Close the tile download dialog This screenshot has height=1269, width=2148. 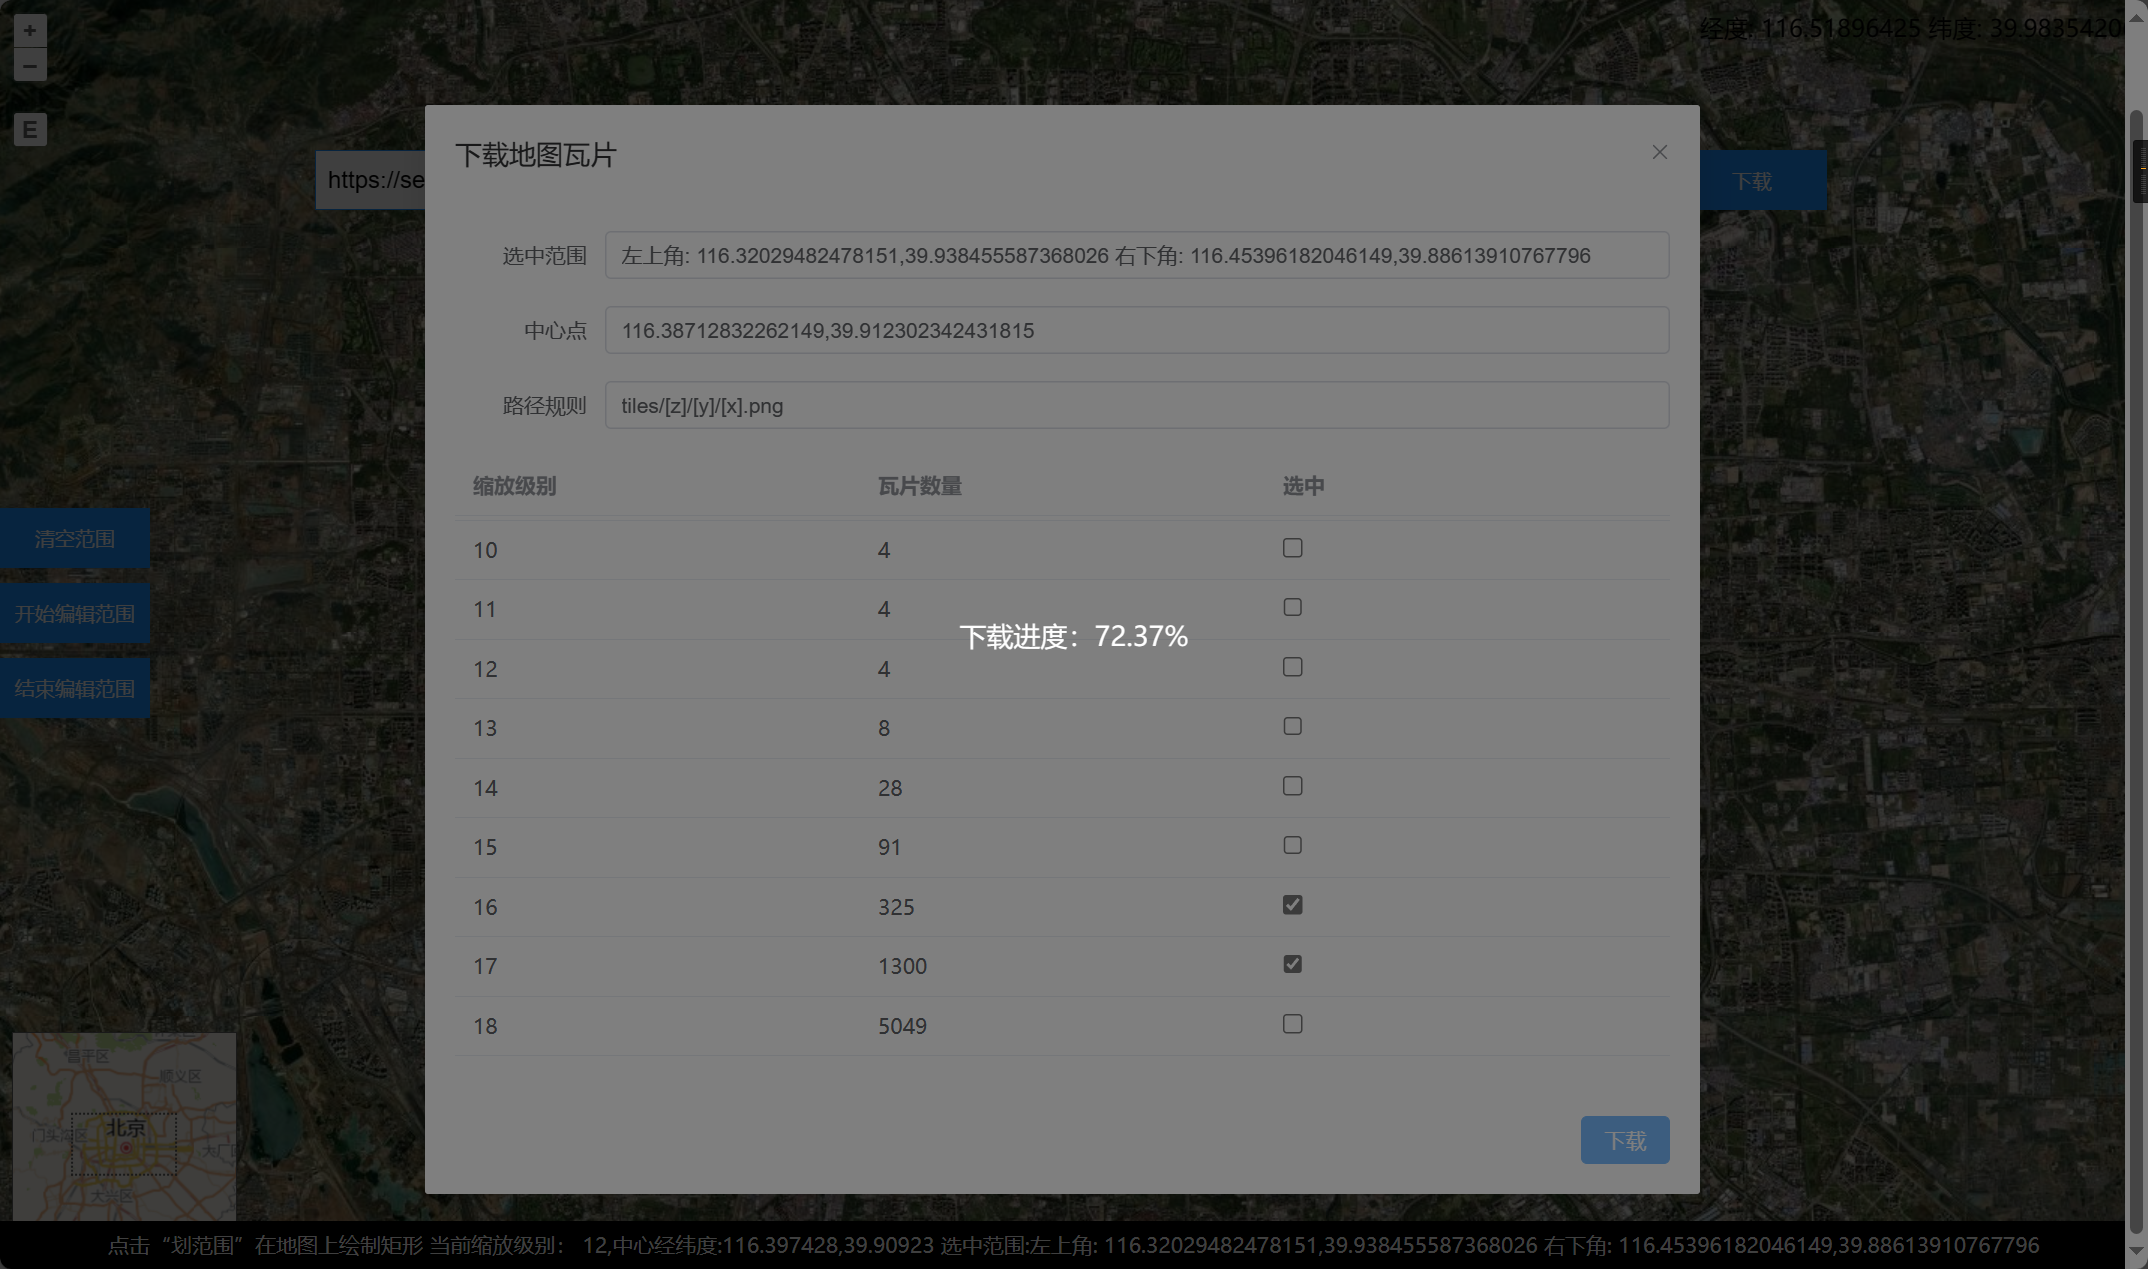pyautogui.click(x=1660, y=152)
